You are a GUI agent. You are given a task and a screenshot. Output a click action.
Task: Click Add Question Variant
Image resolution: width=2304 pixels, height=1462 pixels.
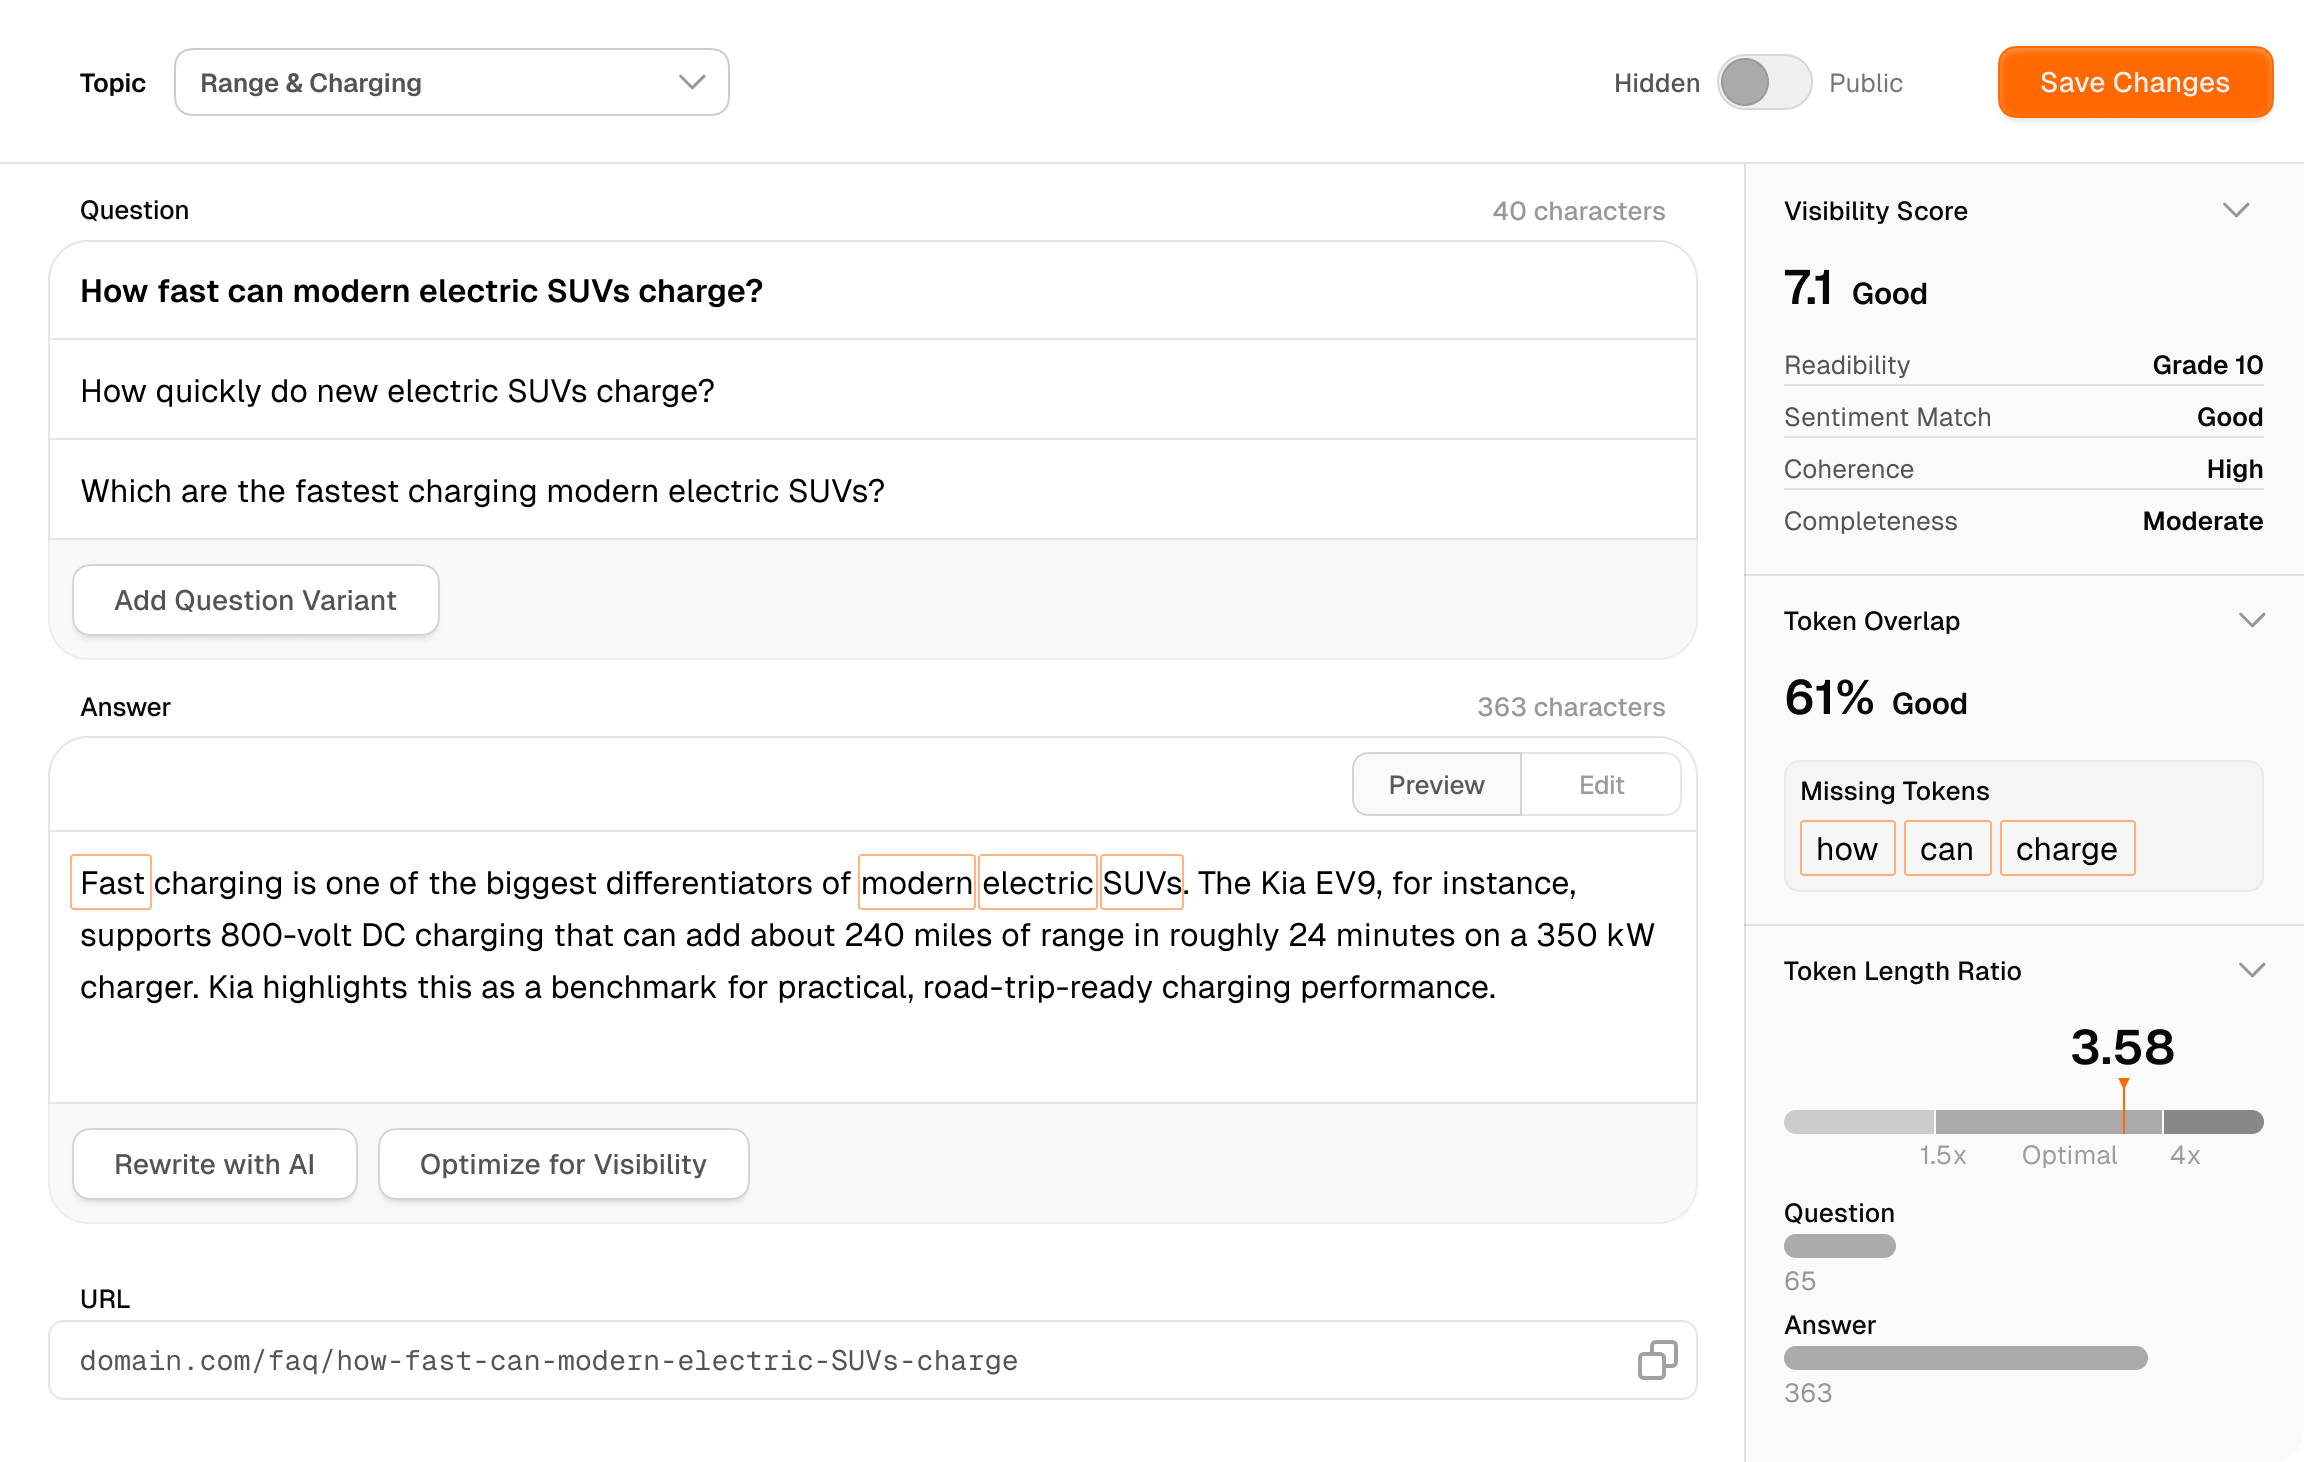255,600
